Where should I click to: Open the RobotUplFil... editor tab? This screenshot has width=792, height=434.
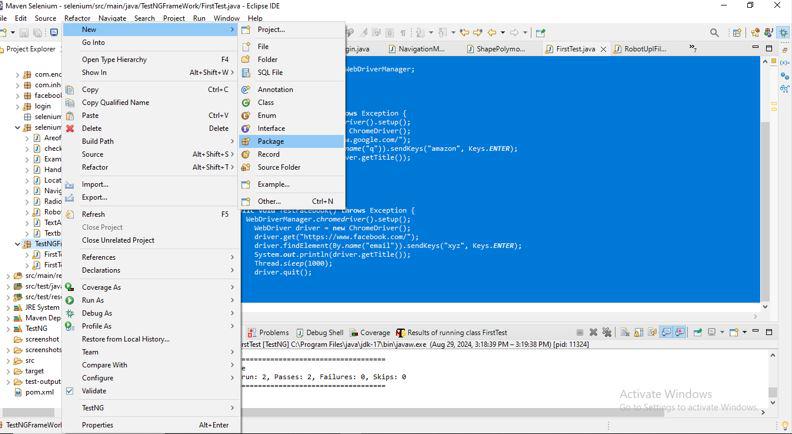point(640,49)
